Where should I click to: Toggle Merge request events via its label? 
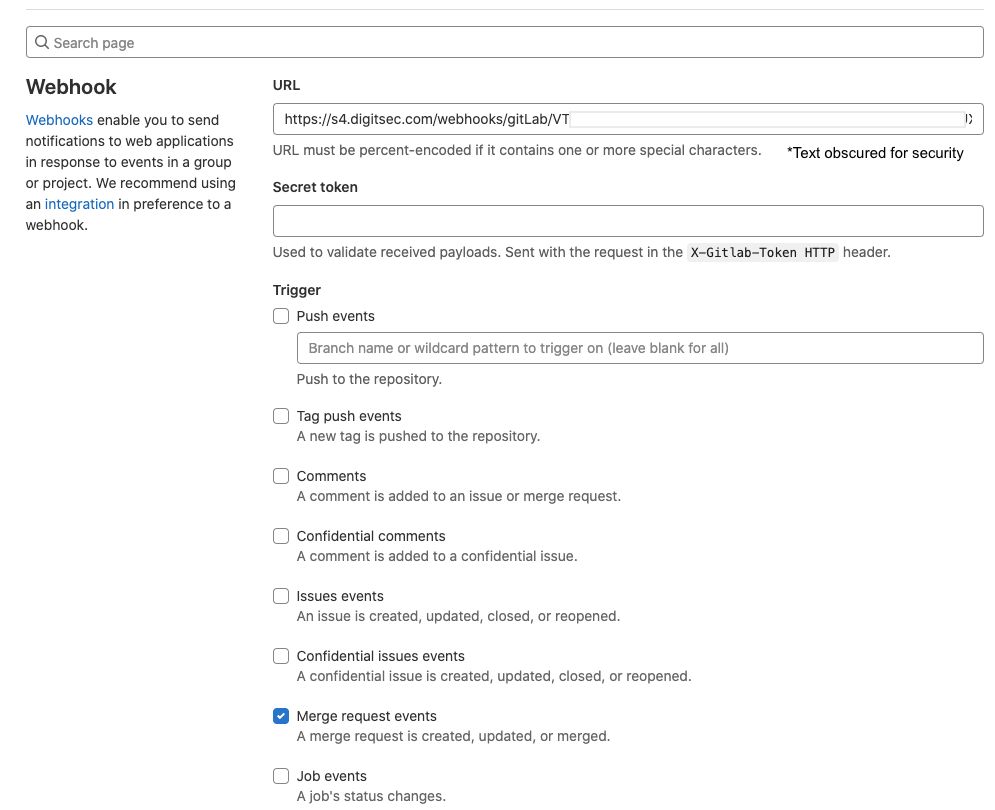[365, 715]
